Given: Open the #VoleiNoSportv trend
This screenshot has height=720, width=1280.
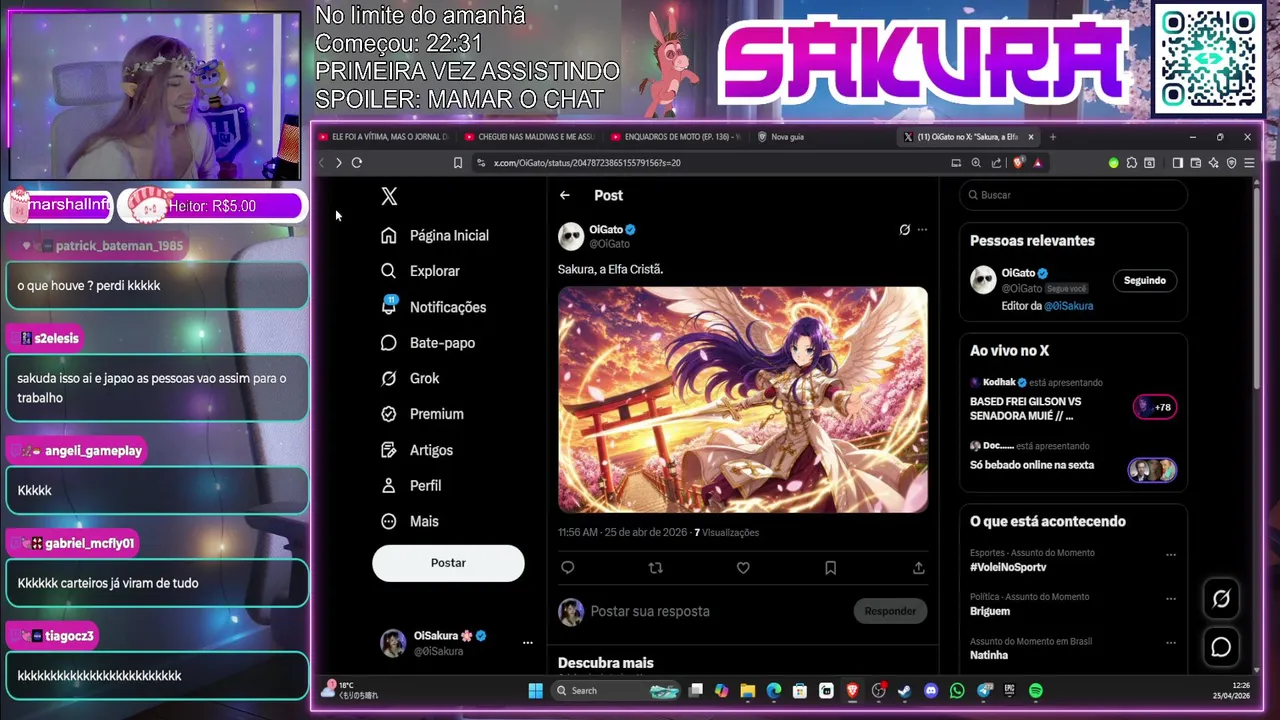Looking at the screenshot, I should [1008, 567].
